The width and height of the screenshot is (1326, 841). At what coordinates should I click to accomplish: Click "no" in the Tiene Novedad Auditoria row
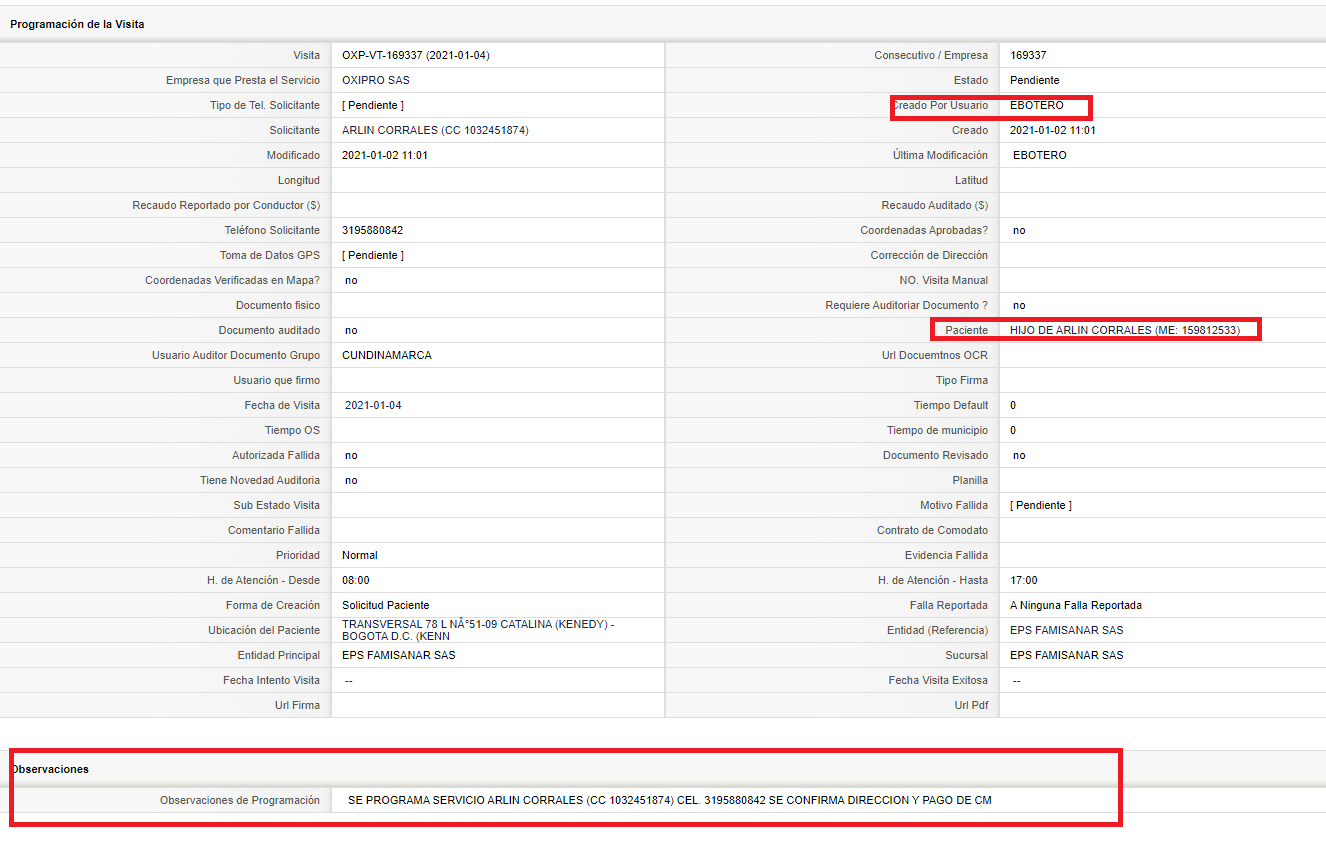[351, 480]
